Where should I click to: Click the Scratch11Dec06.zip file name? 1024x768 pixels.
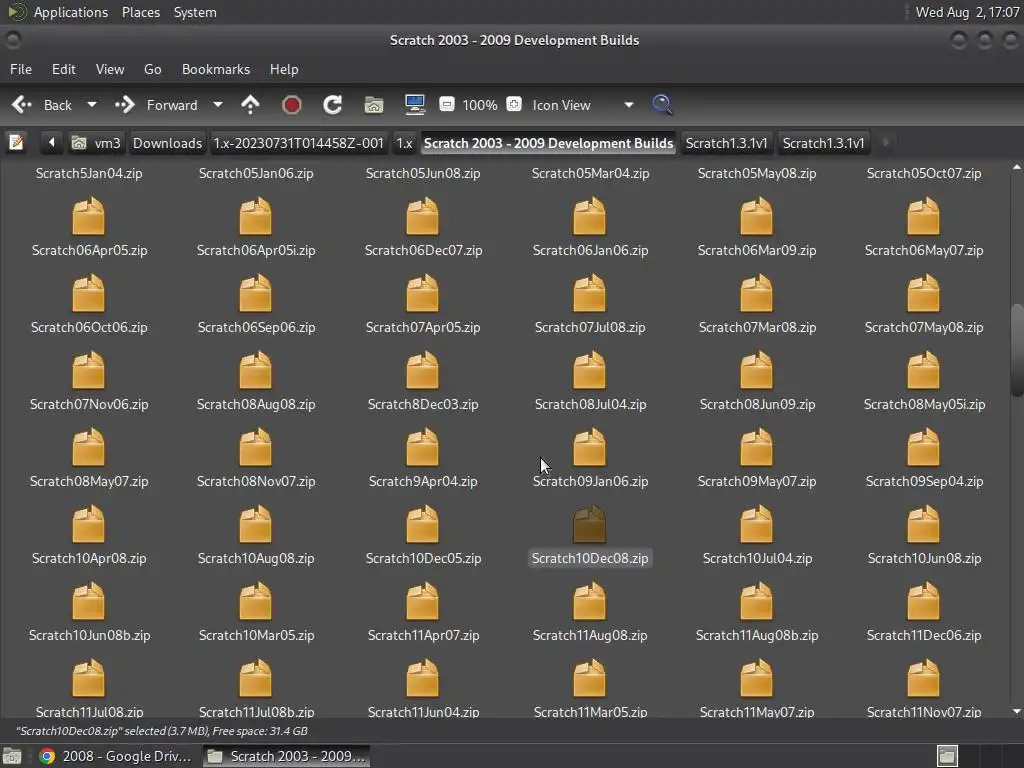click(x=923, y=635)
